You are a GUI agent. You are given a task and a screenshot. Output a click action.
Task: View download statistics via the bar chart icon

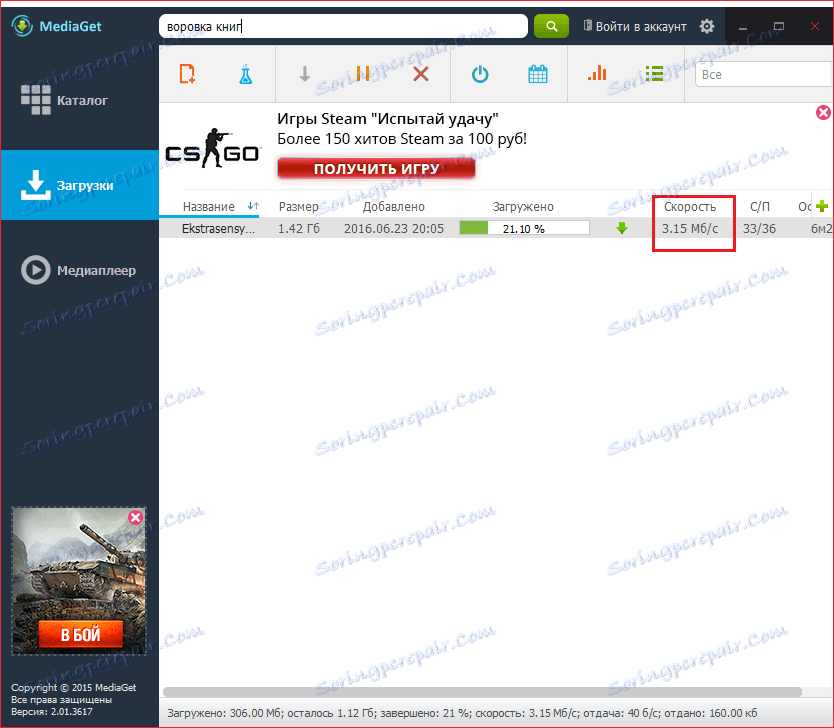[597, 73]
